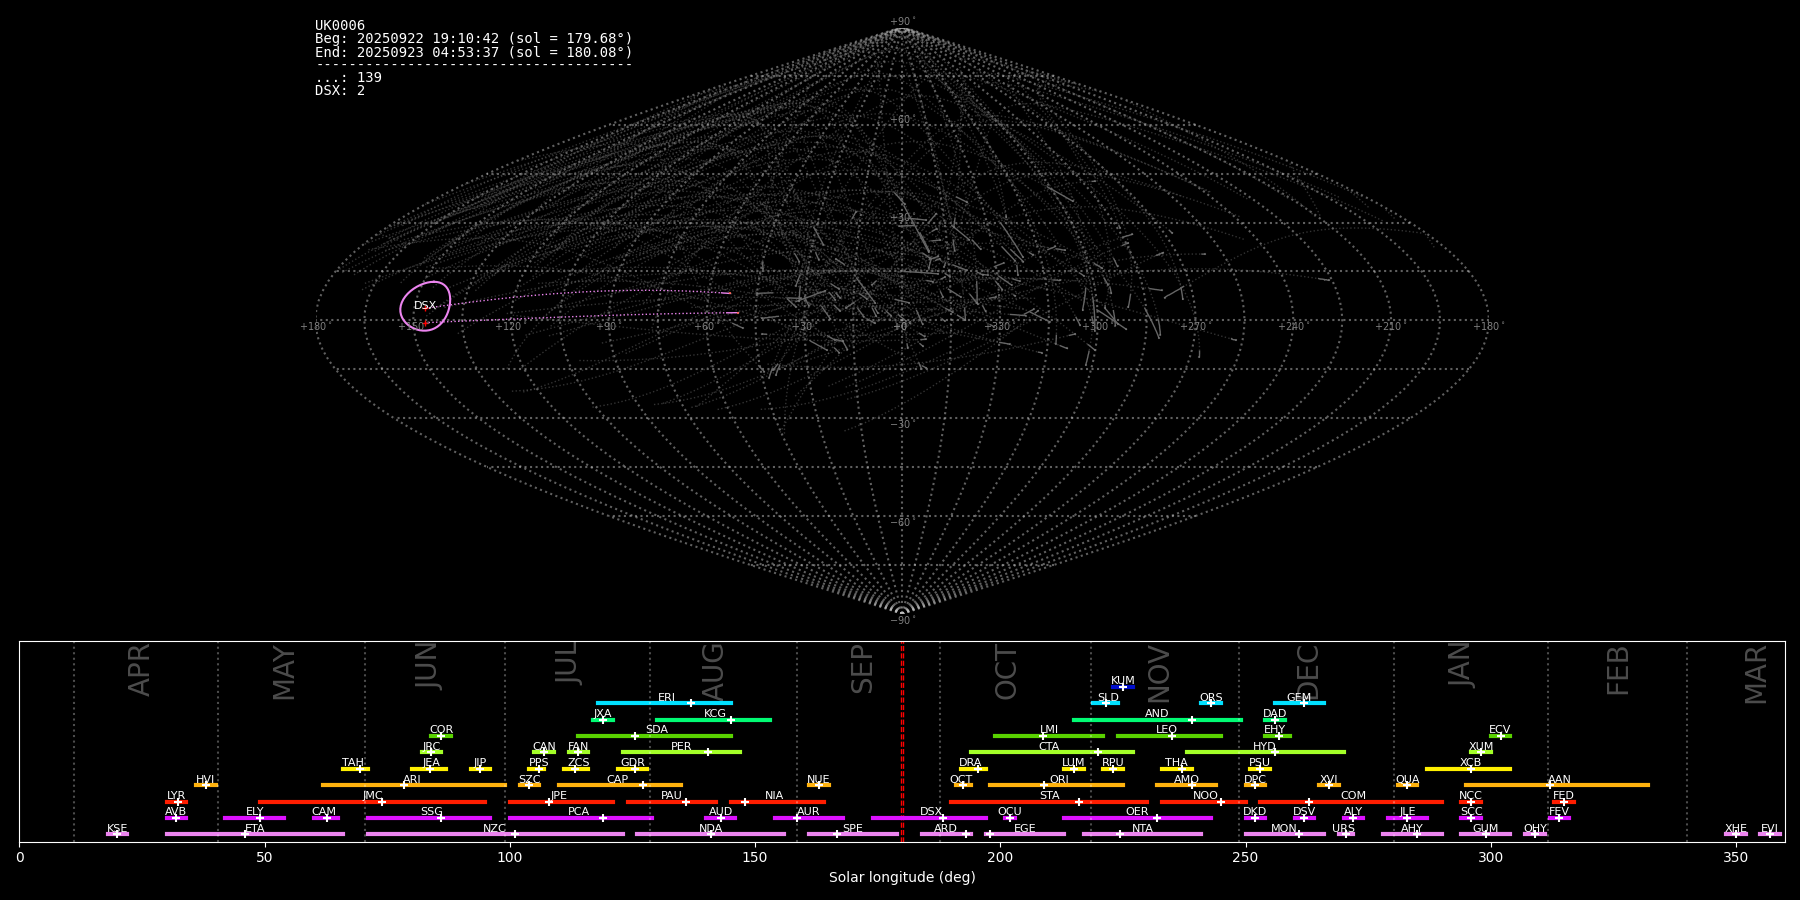Click the HYD shower label

tap(1264, 747)
